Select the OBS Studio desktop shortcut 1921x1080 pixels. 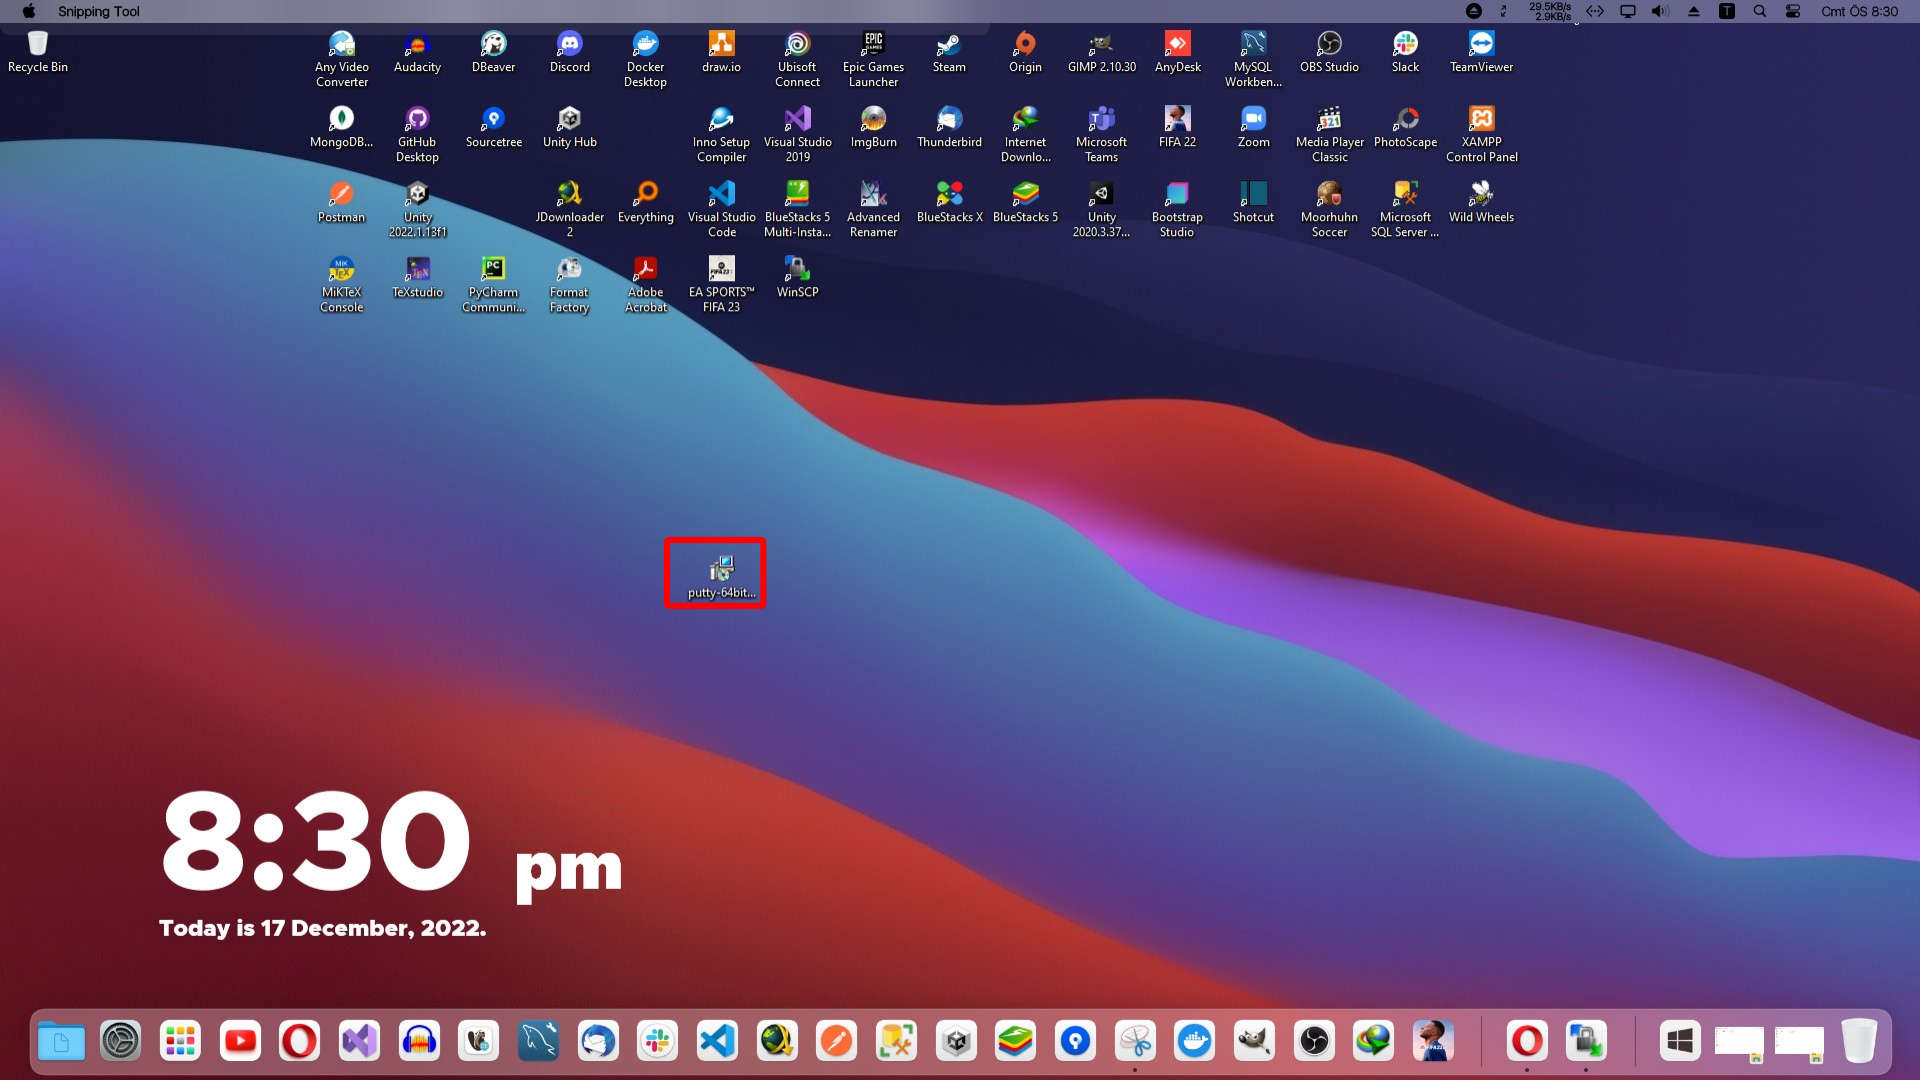point(1329,53)
